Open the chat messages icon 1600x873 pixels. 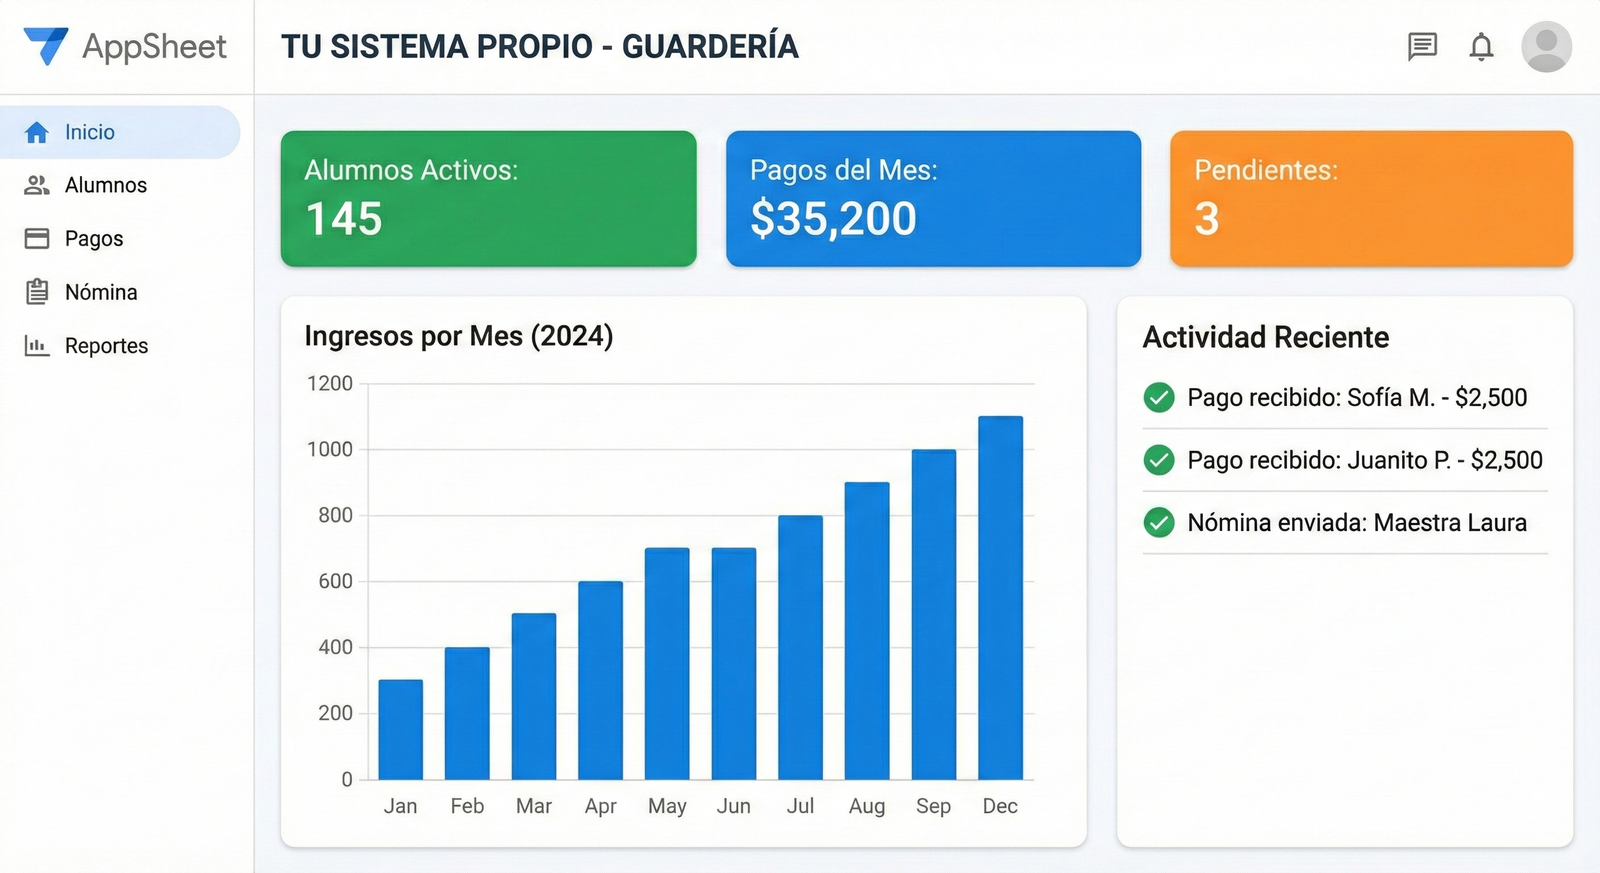pyautogui.click(x=1422, y=46)
